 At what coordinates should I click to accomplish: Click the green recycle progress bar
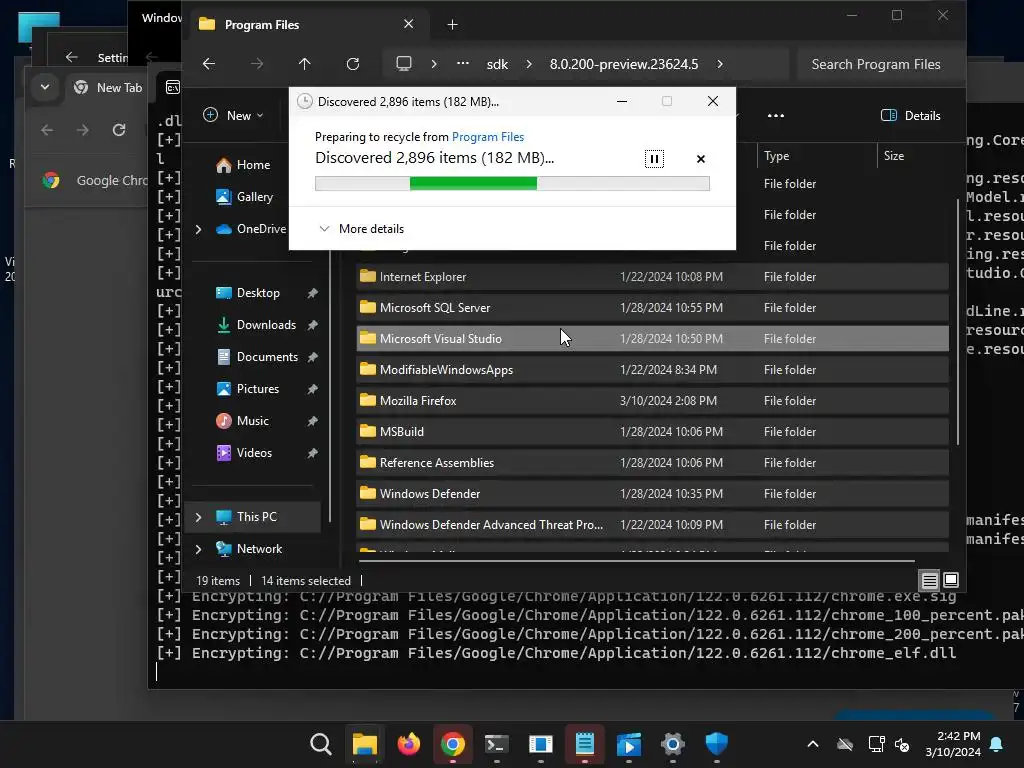coord(512,184)
